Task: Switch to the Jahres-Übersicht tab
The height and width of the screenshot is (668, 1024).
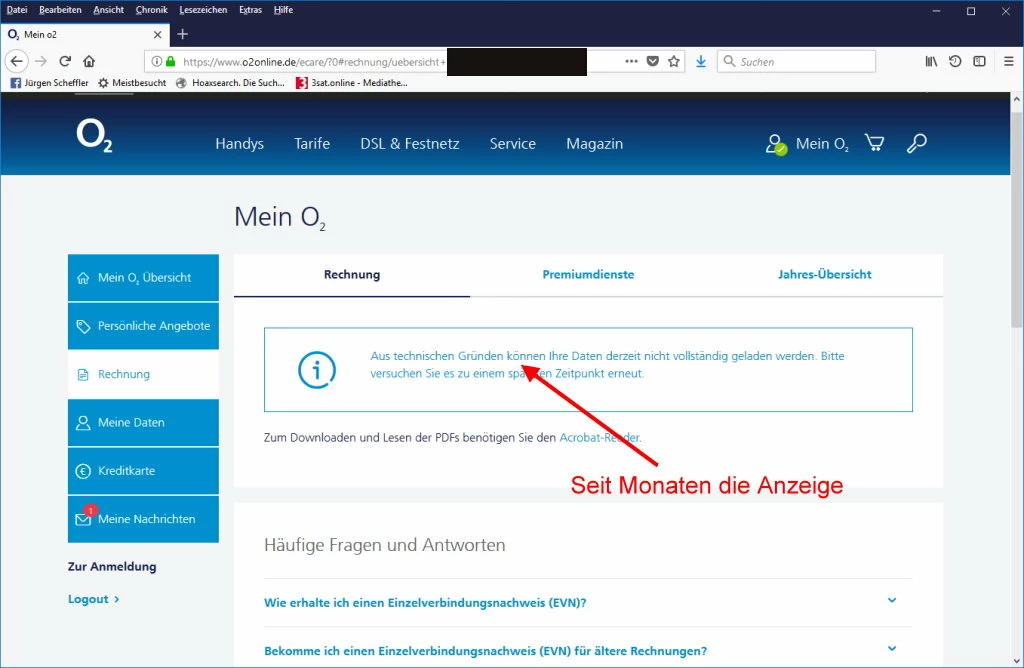Action: point(824,275)
